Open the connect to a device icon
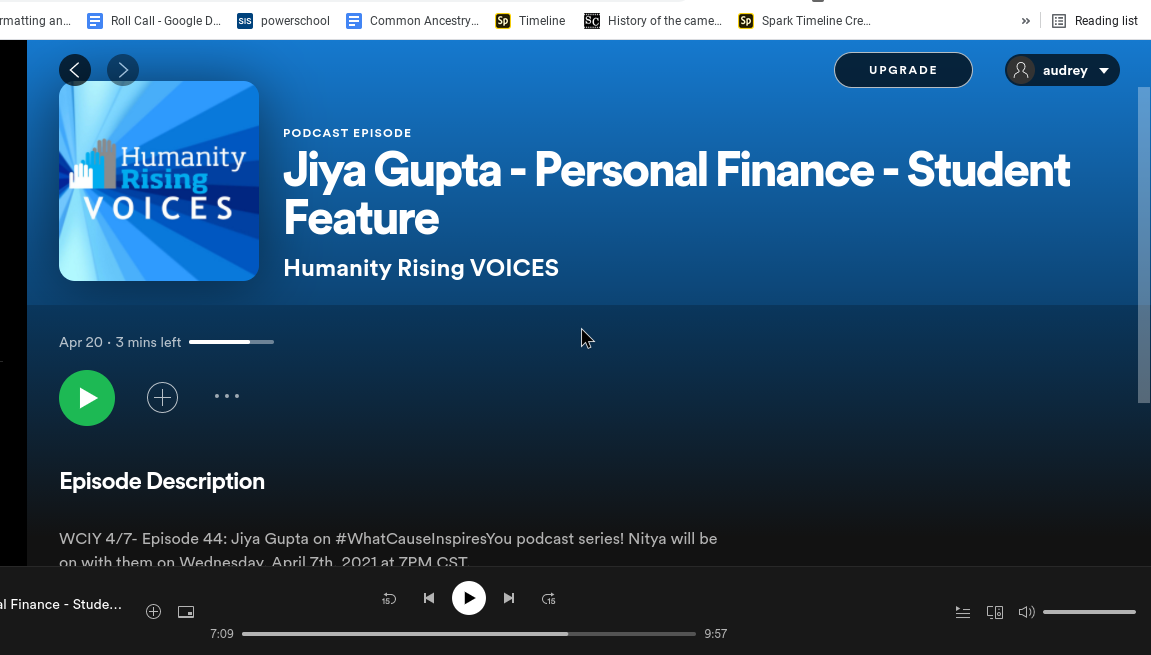Image resolution: width=1151 pixels, height=655 pixels. click(x=995, y=612)
